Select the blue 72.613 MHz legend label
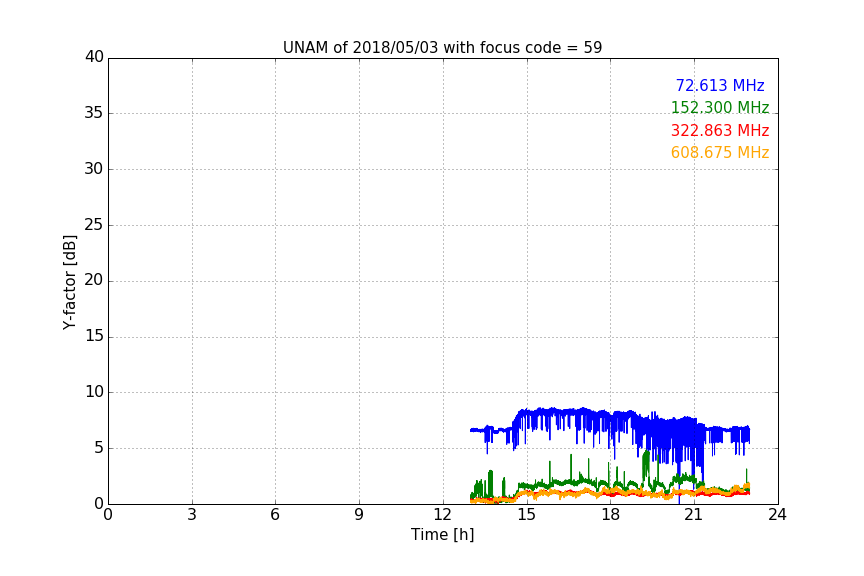This screenshot has width=864, height=576. (720, 85)
